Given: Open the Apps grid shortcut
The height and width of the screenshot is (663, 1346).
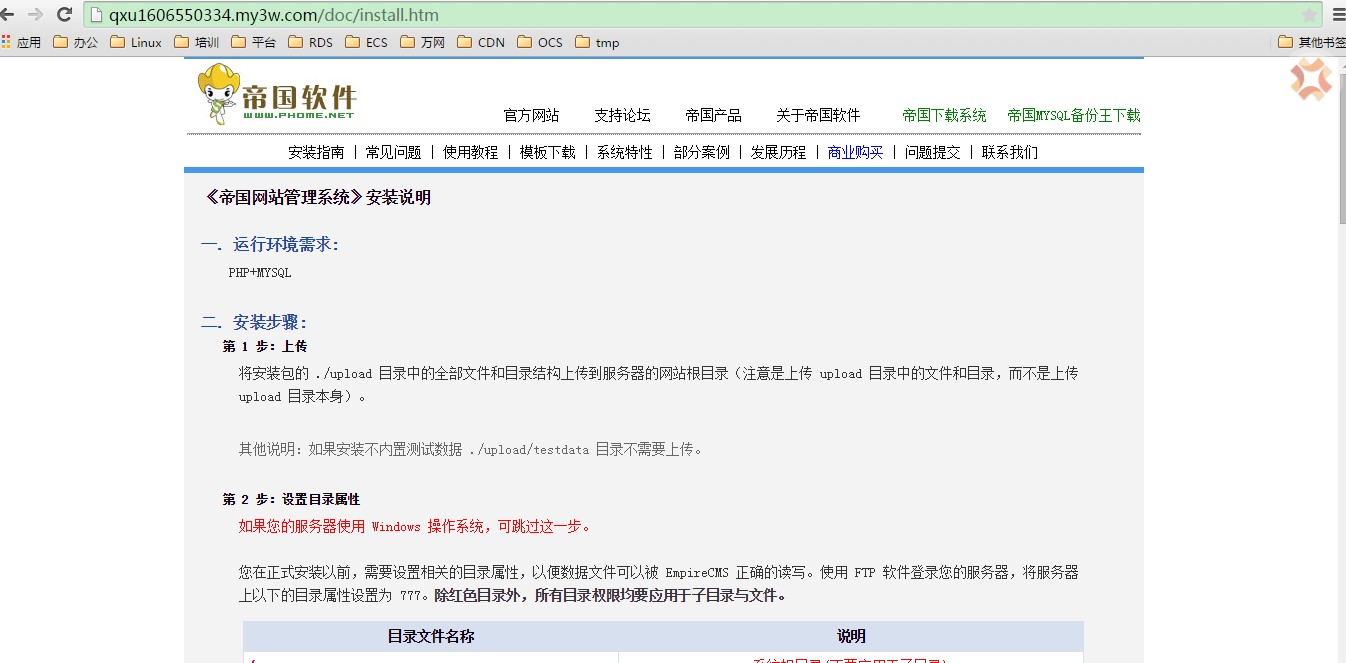Looking at the screenshot, I should point(21,42).
